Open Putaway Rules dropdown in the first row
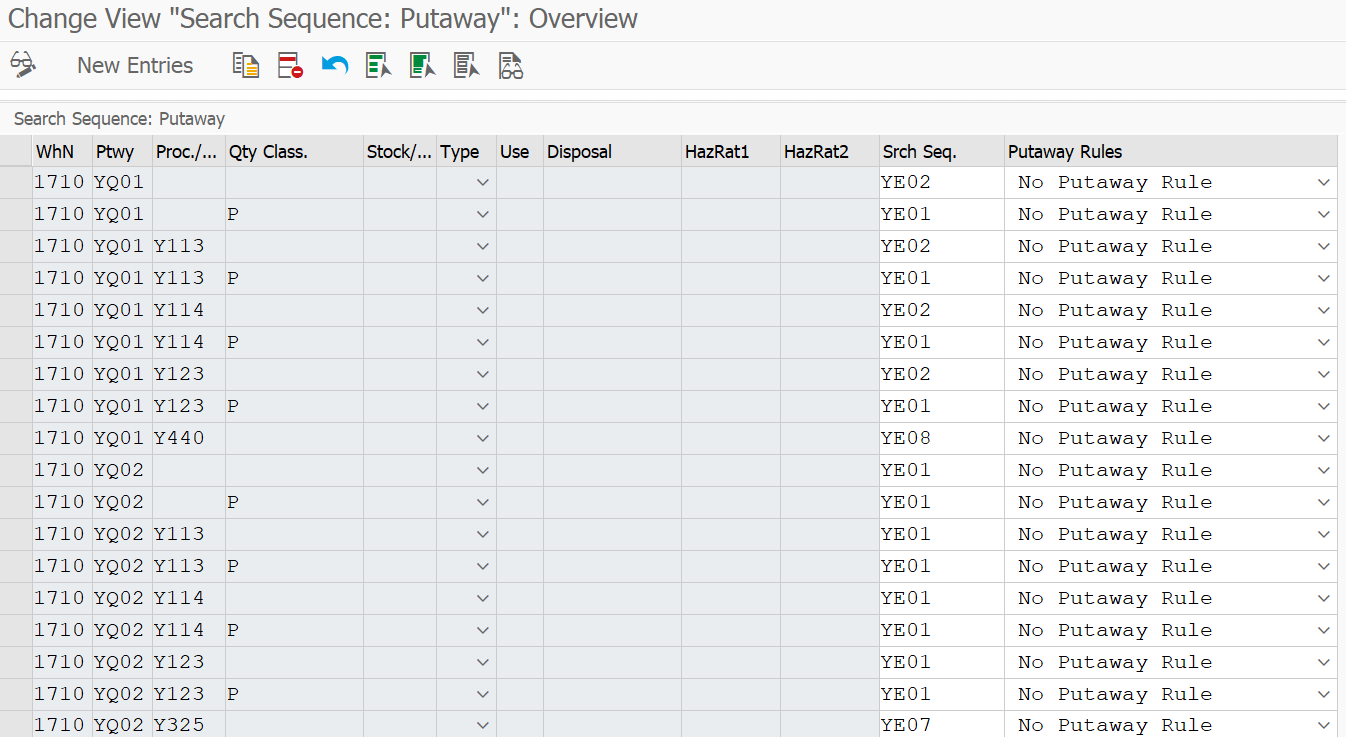Image resolution: width=1346 pixels, height=737 pixels. (x=1323, y=182)
